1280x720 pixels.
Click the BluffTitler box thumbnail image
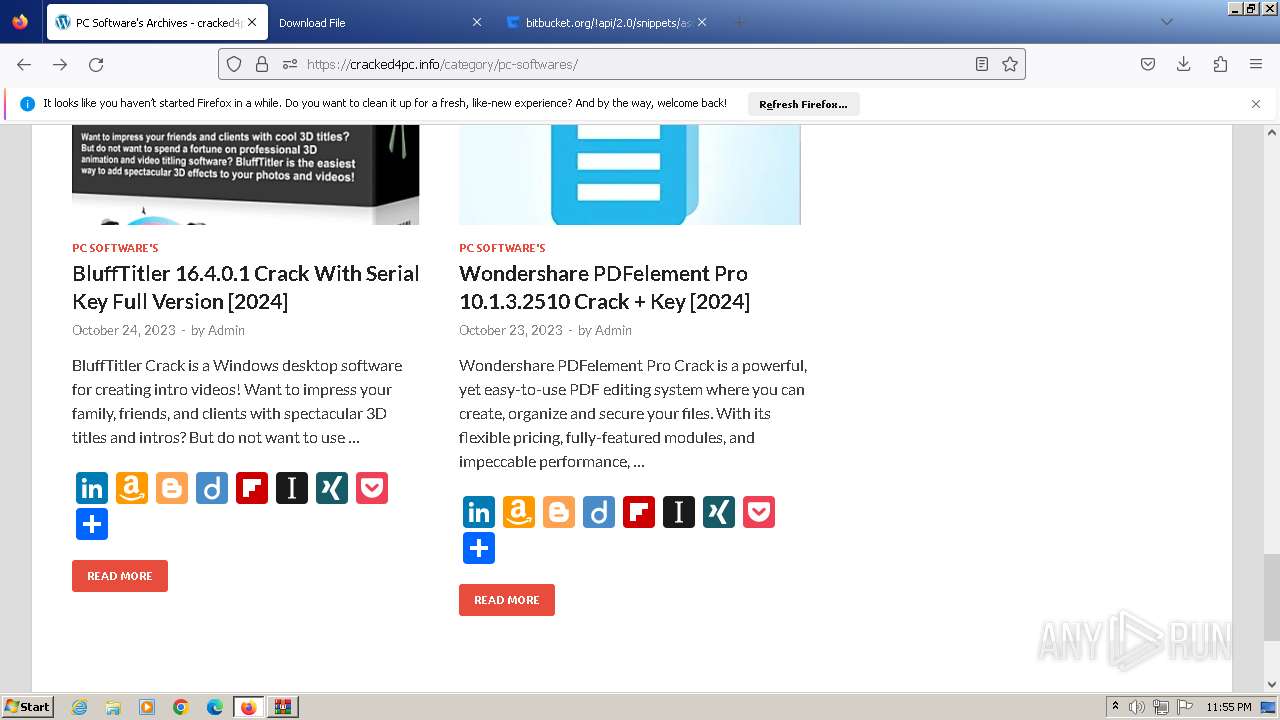coord(245,175)
